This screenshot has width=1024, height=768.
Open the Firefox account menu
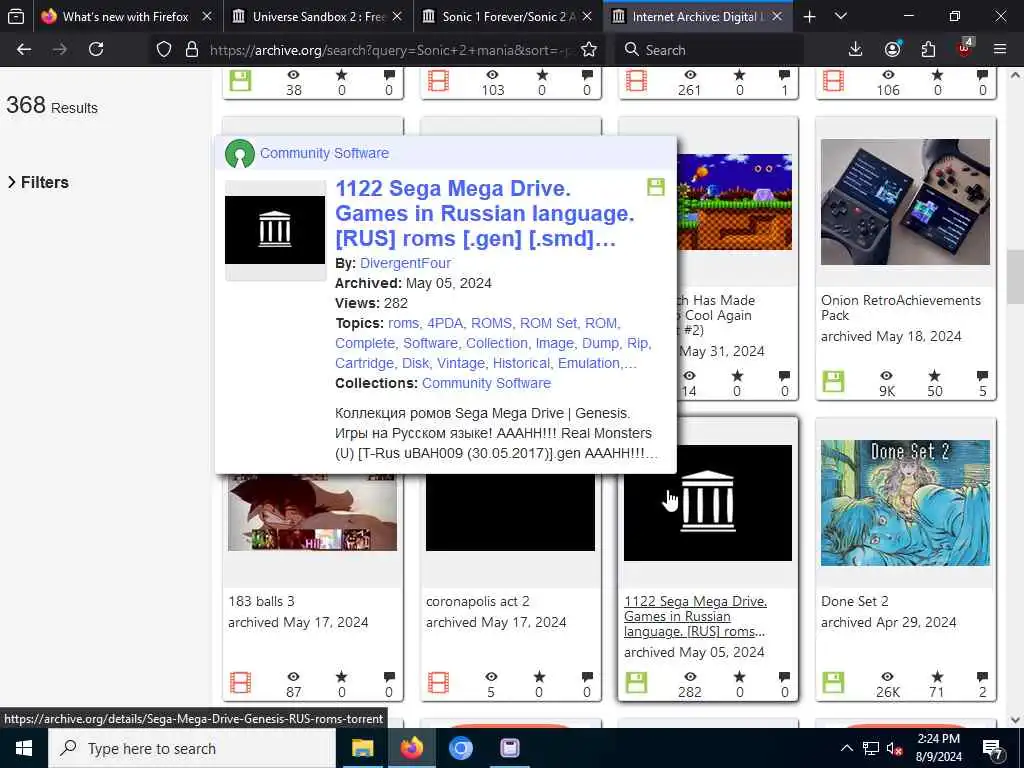coord(892,50)
